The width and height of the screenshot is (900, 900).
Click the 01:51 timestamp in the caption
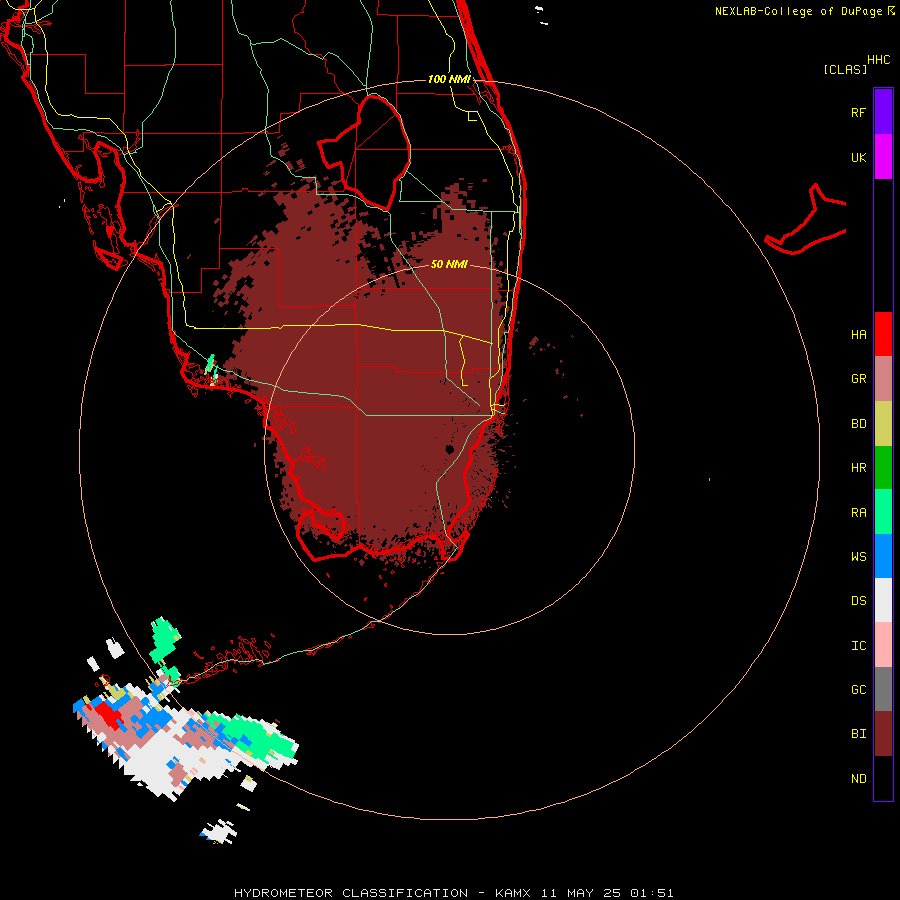point(651,893)
